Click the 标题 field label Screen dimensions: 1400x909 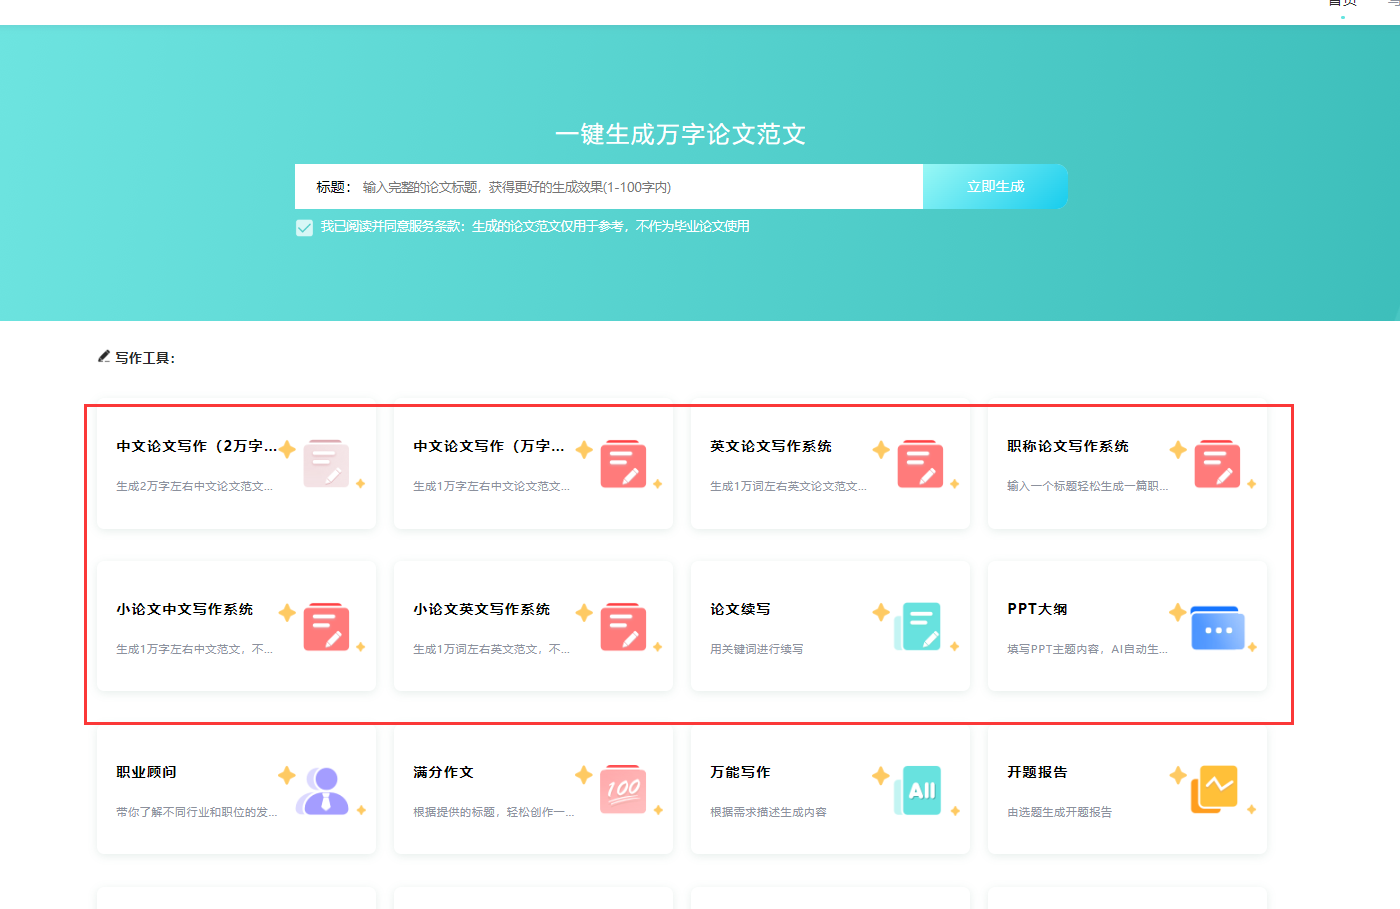(x=333, y=187)
